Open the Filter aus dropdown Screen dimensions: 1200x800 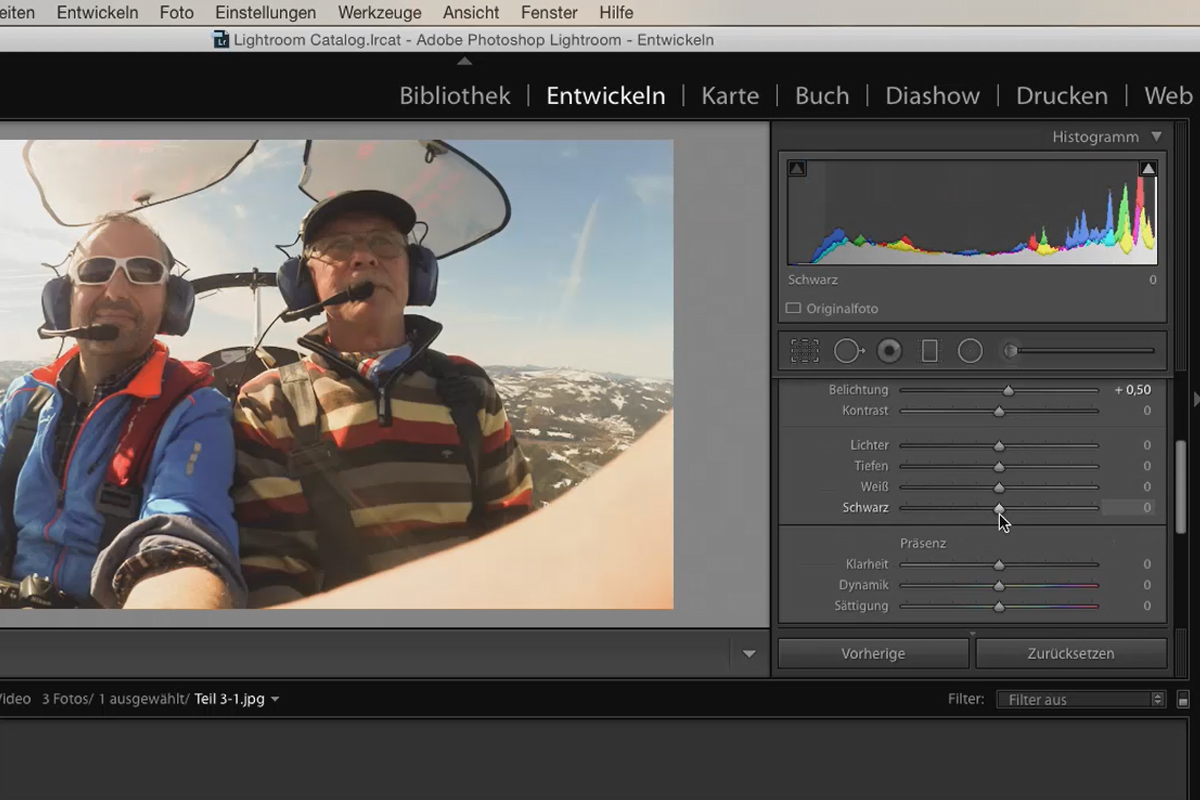click(x=1081, y=700)
